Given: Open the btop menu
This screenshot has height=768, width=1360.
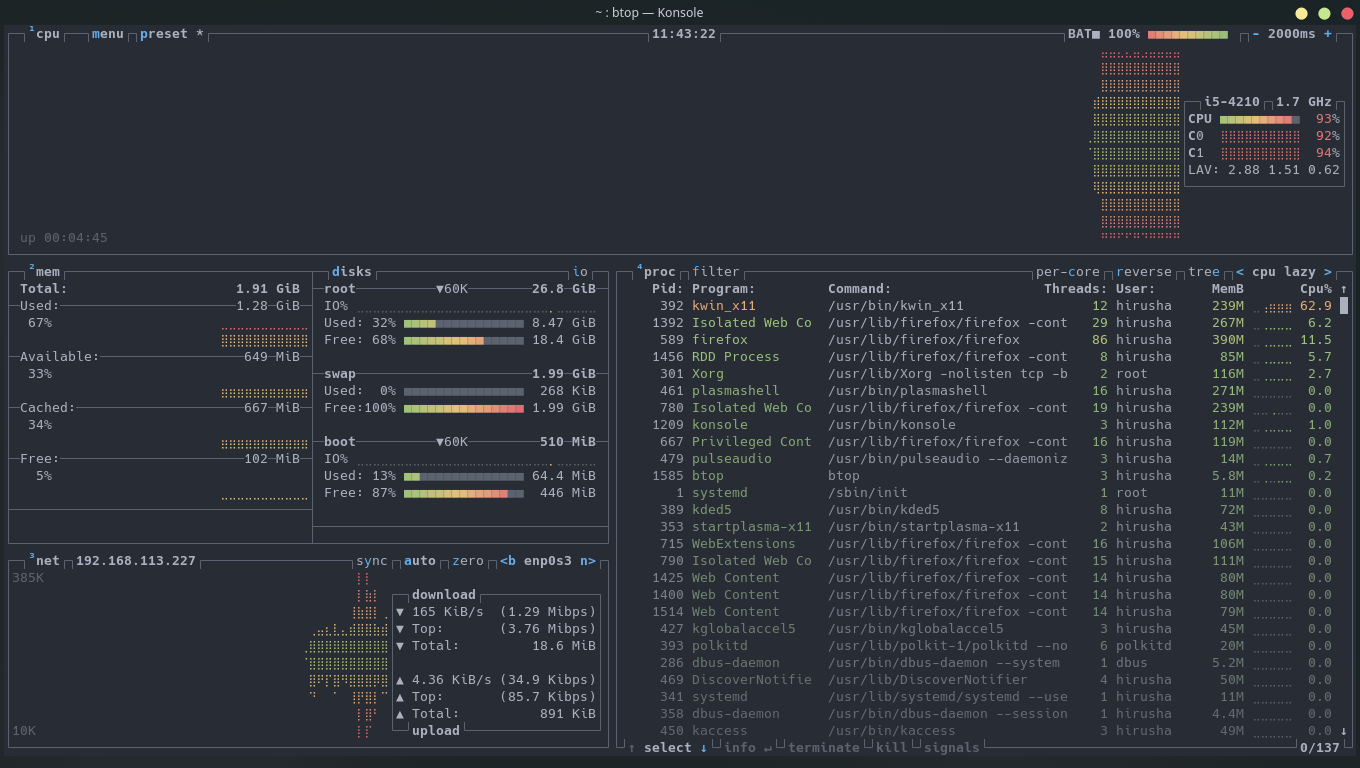Looking at the screenshot, I should point(107,34).
